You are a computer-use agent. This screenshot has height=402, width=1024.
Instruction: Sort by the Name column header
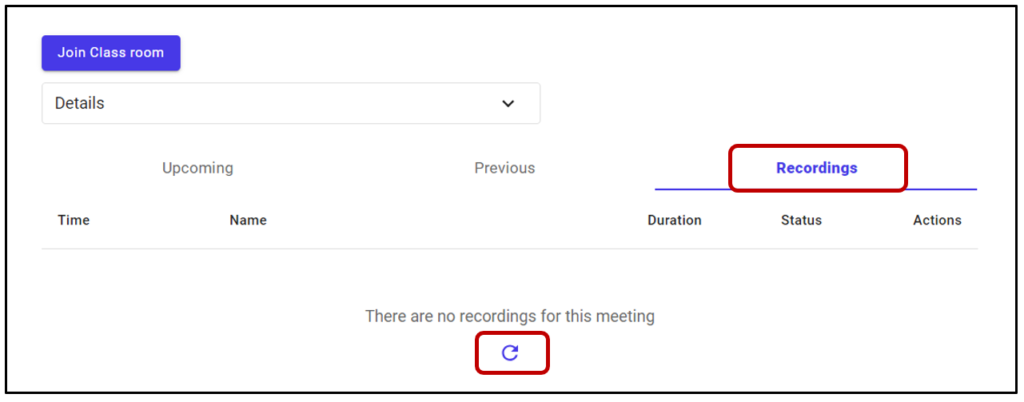point(248,220)
